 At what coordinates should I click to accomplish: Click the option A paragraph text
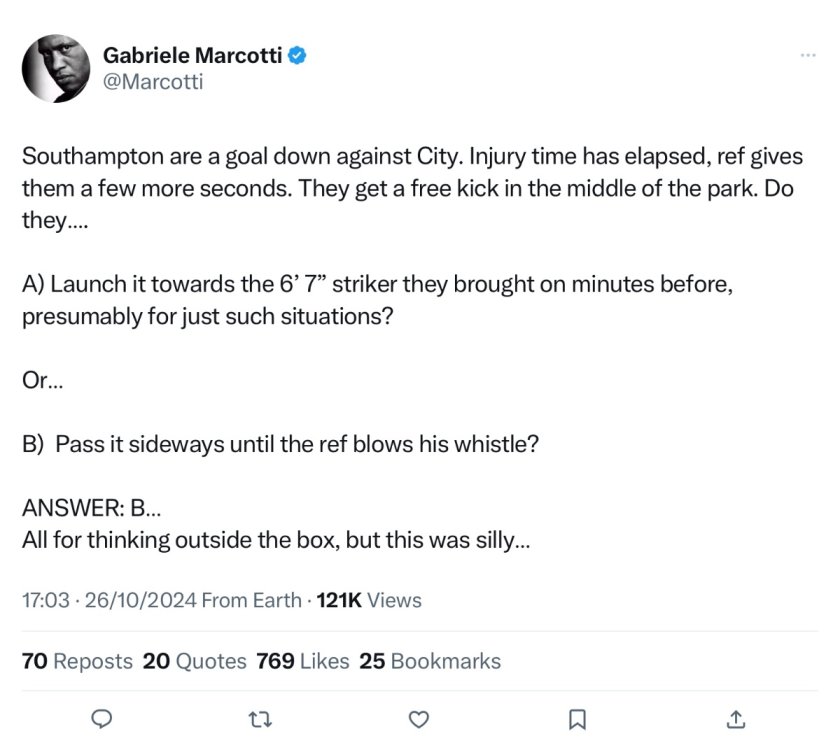(x=378, y=298)
